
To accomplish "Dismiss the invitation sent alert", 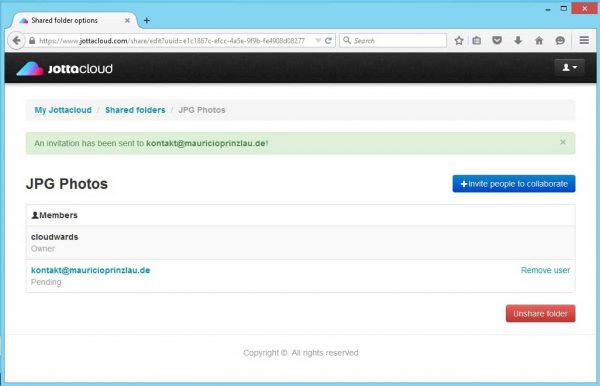I will pos(562,142).
